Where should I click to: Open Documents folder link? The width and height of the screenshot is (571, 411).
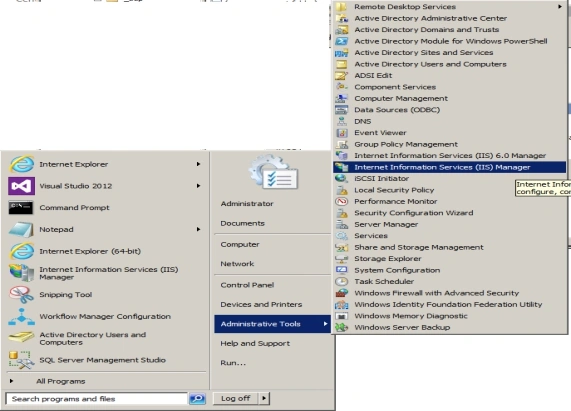242,223
